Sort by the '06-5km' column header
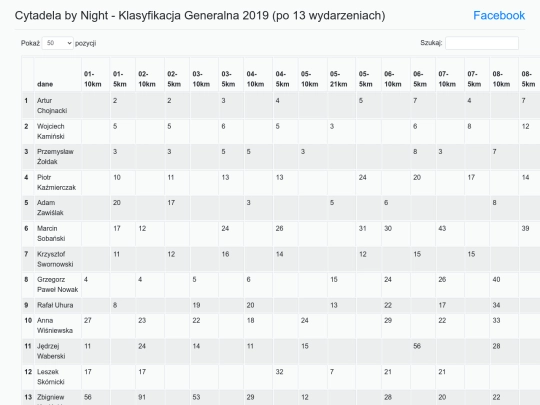 [x=423, y=74]
